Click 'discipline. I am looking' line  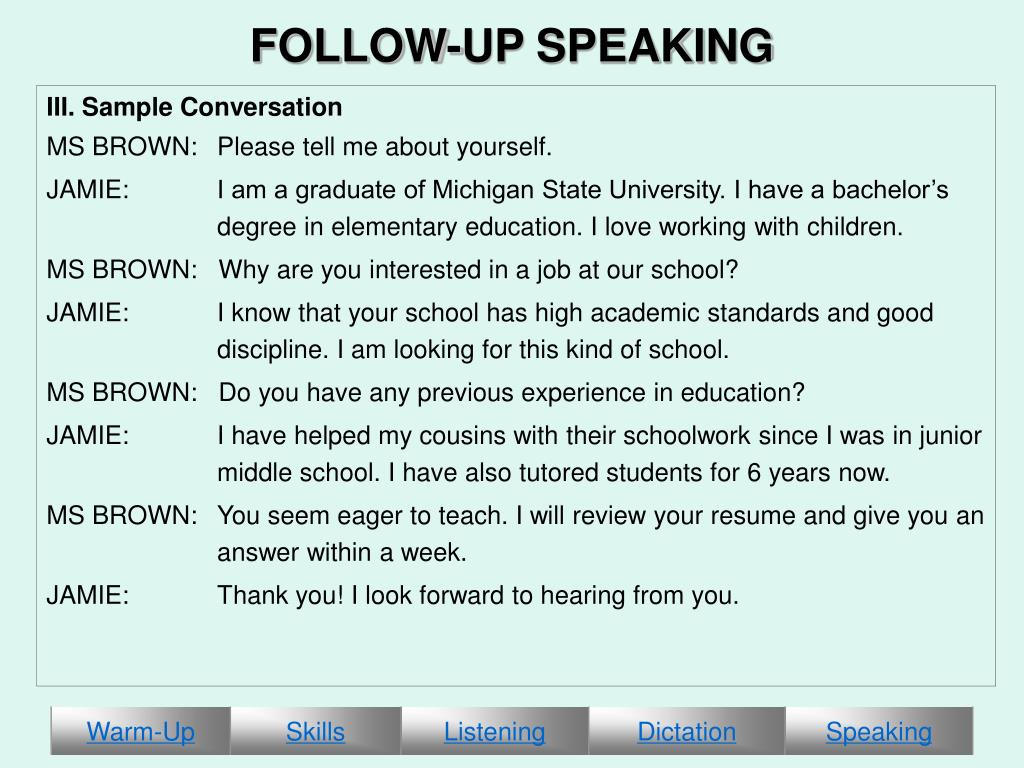tap(473, 349)
